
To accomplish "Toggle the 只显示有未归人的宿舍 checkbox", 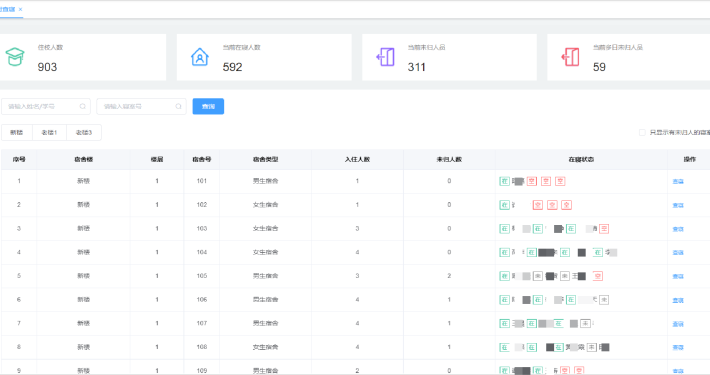I will coord(642,132).
